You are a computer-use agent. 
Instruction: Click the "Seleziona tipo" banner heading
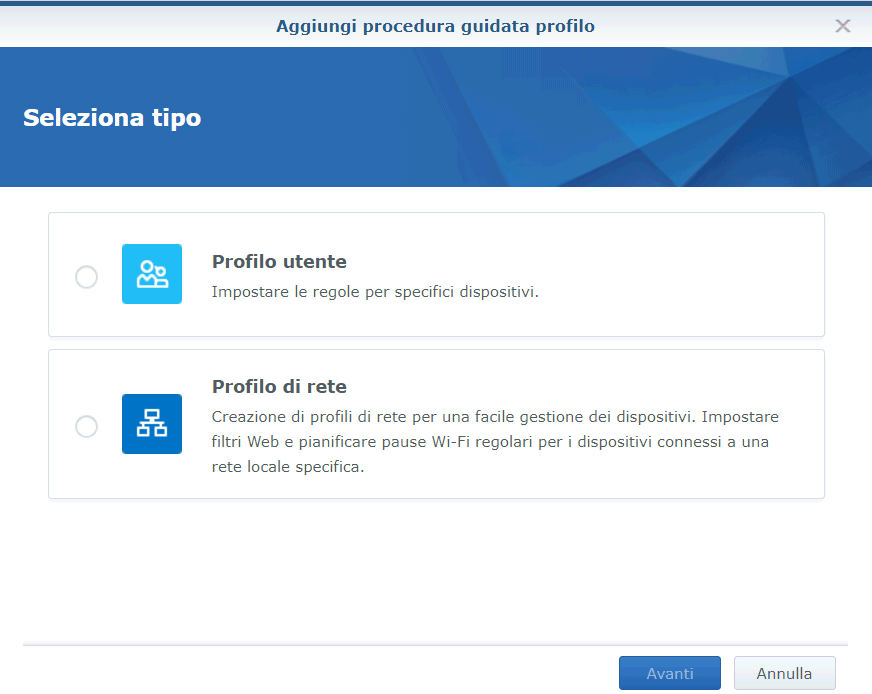tap(112, 118)
